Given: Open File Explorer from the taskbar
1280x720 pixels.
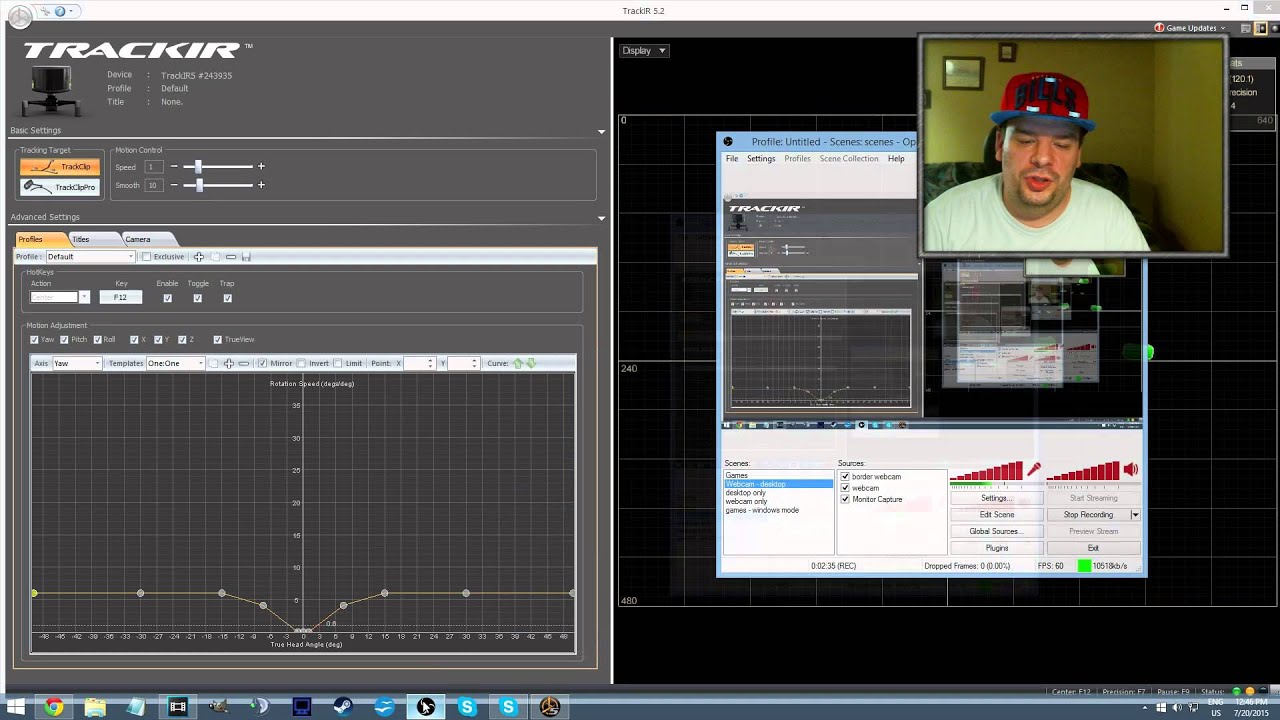Looking at the screenshot, I should pyautogui.click(x=95, y=707).
